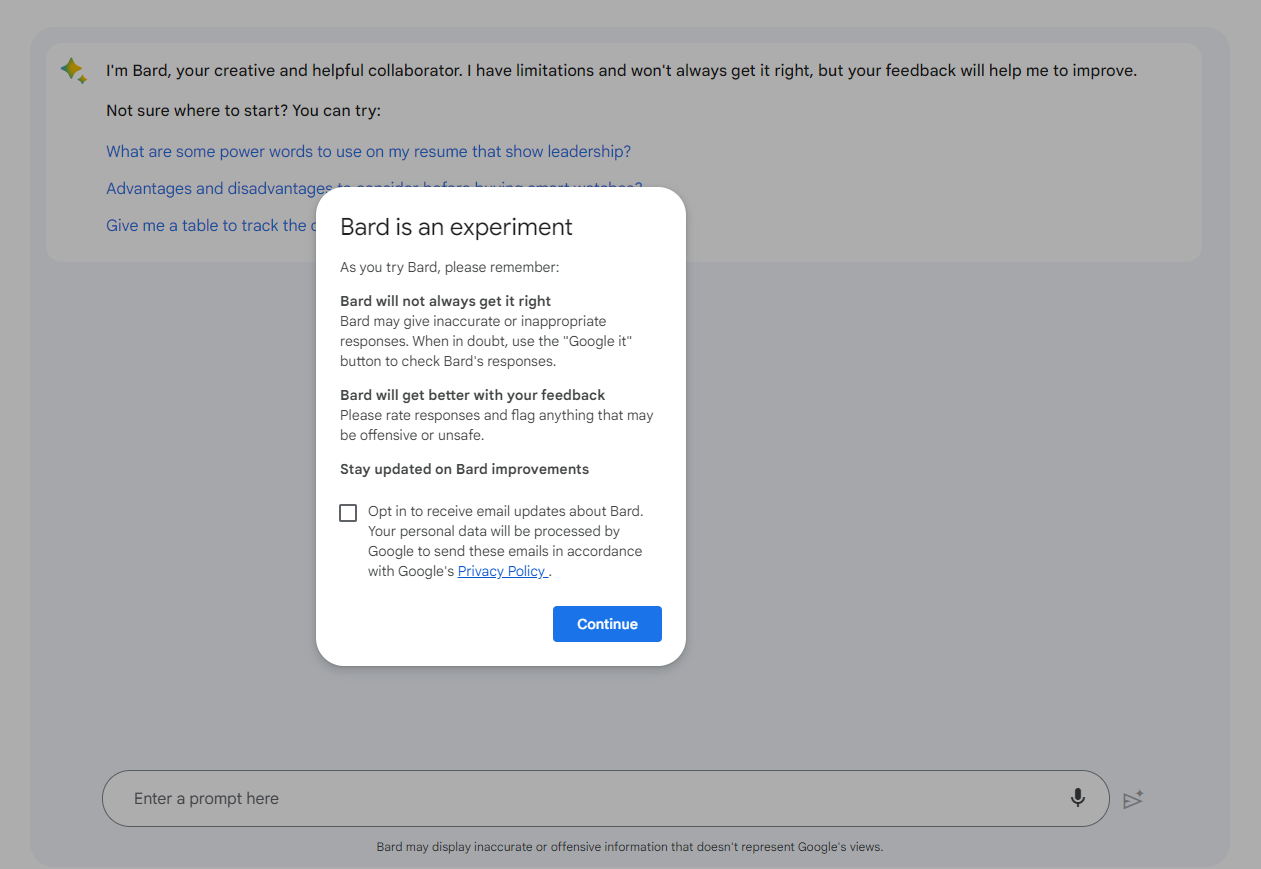The width and height of the screenshot is (1261, 869).
Task: Click 'Bard will get better with your feedback' text
Action: point(472,395)
